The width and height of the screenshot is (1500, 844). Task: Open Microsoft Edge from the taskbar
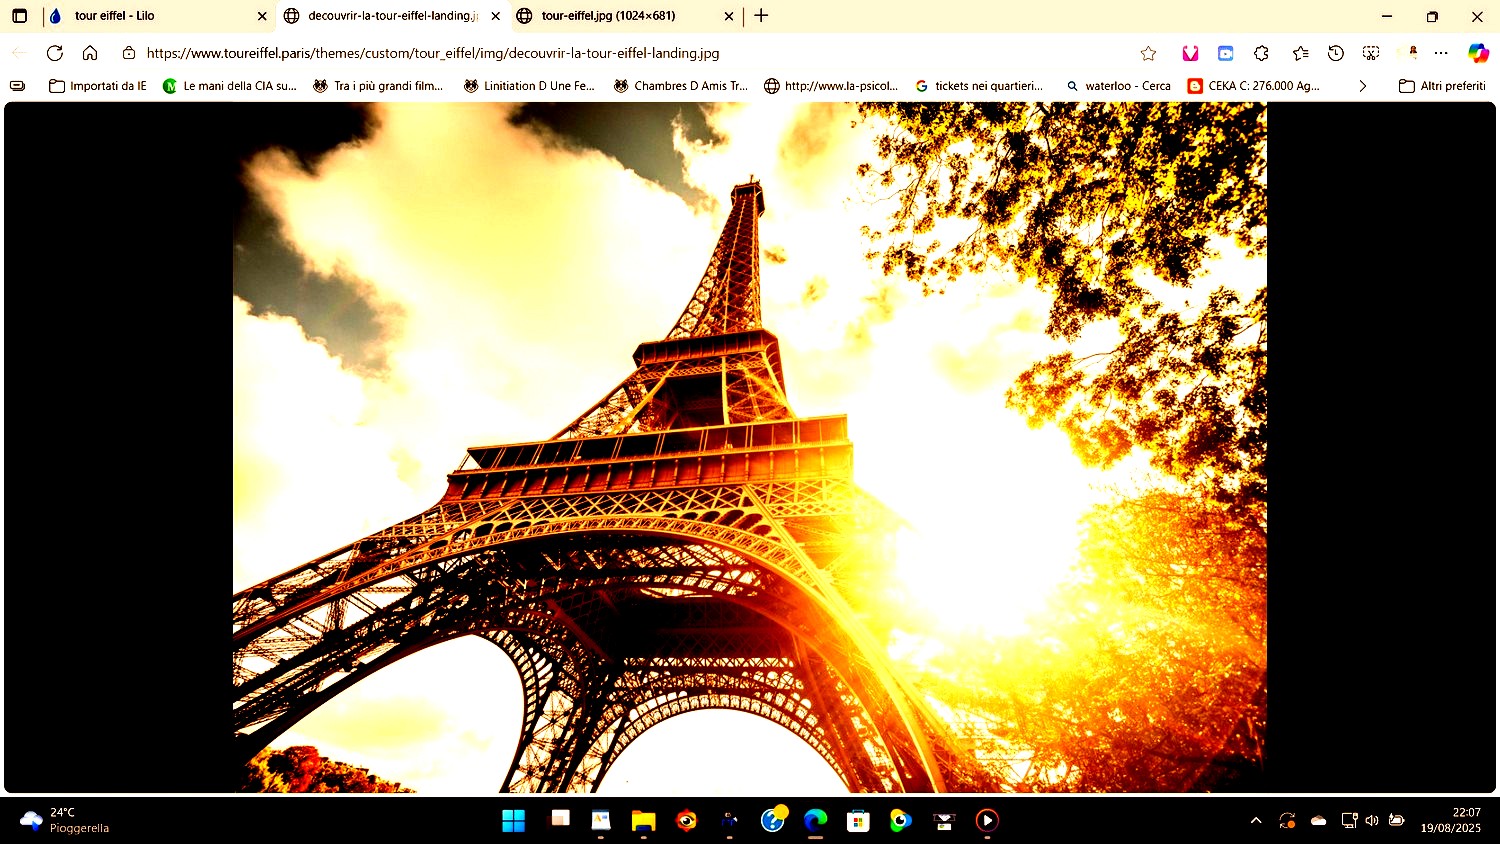point(815,821)
